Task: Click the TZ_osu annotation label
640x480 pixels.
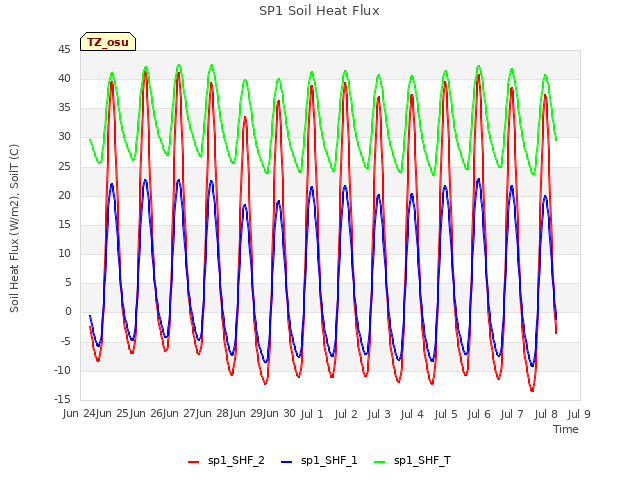Action: click(x=108, y=42)
